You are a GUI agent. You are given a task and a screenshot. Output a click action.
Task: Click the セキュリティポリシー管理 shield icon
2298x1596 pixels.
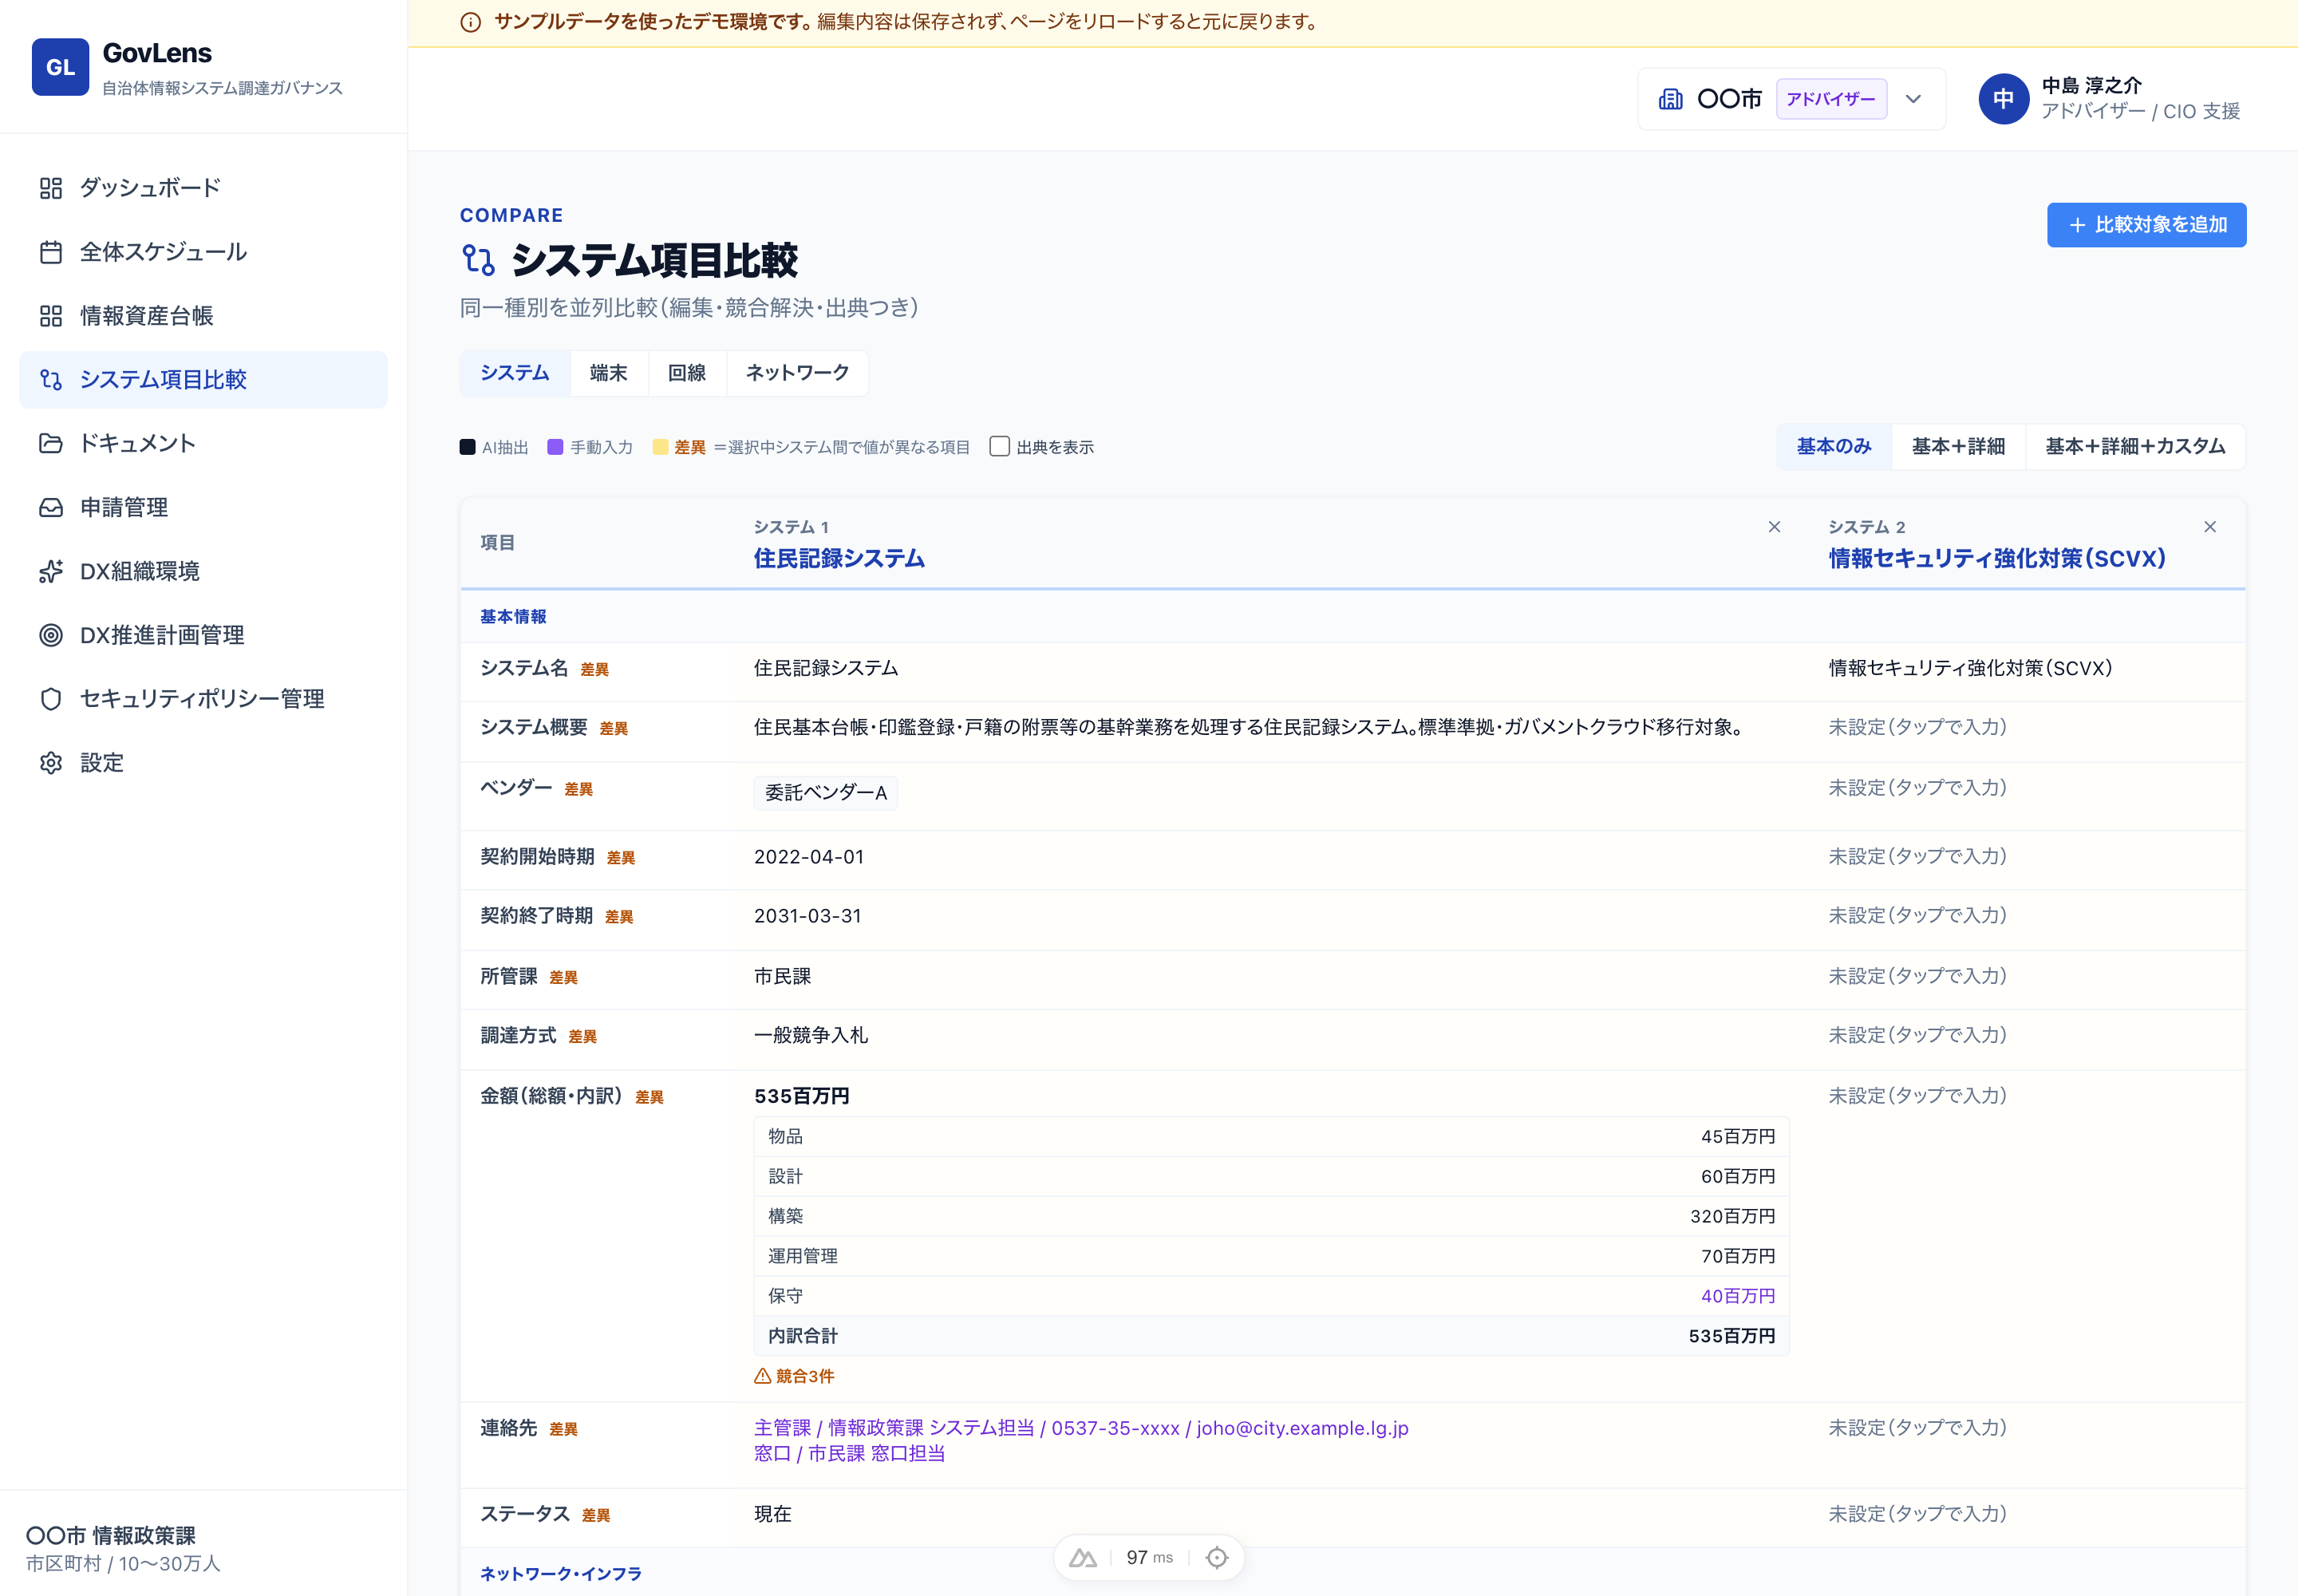[51, 699]
